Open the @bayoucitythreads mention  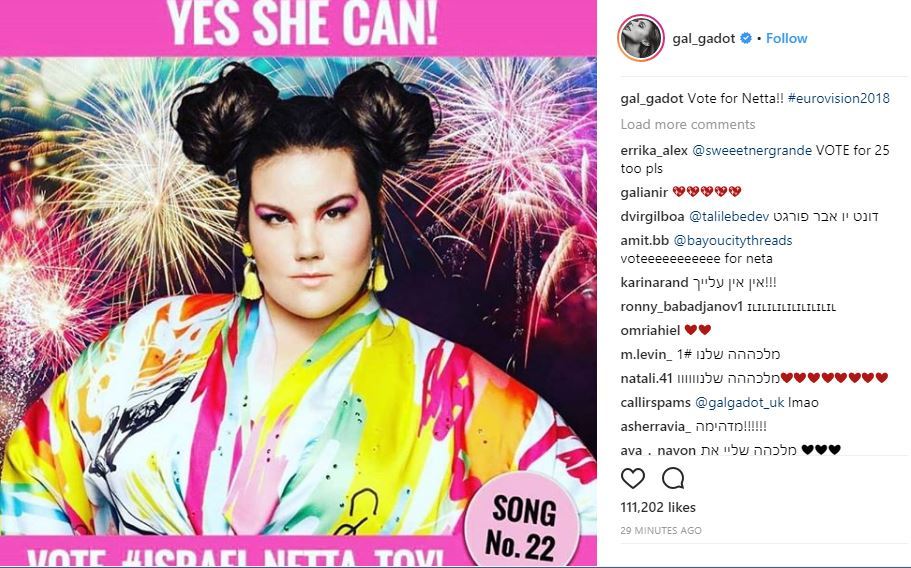pos(733,240)
